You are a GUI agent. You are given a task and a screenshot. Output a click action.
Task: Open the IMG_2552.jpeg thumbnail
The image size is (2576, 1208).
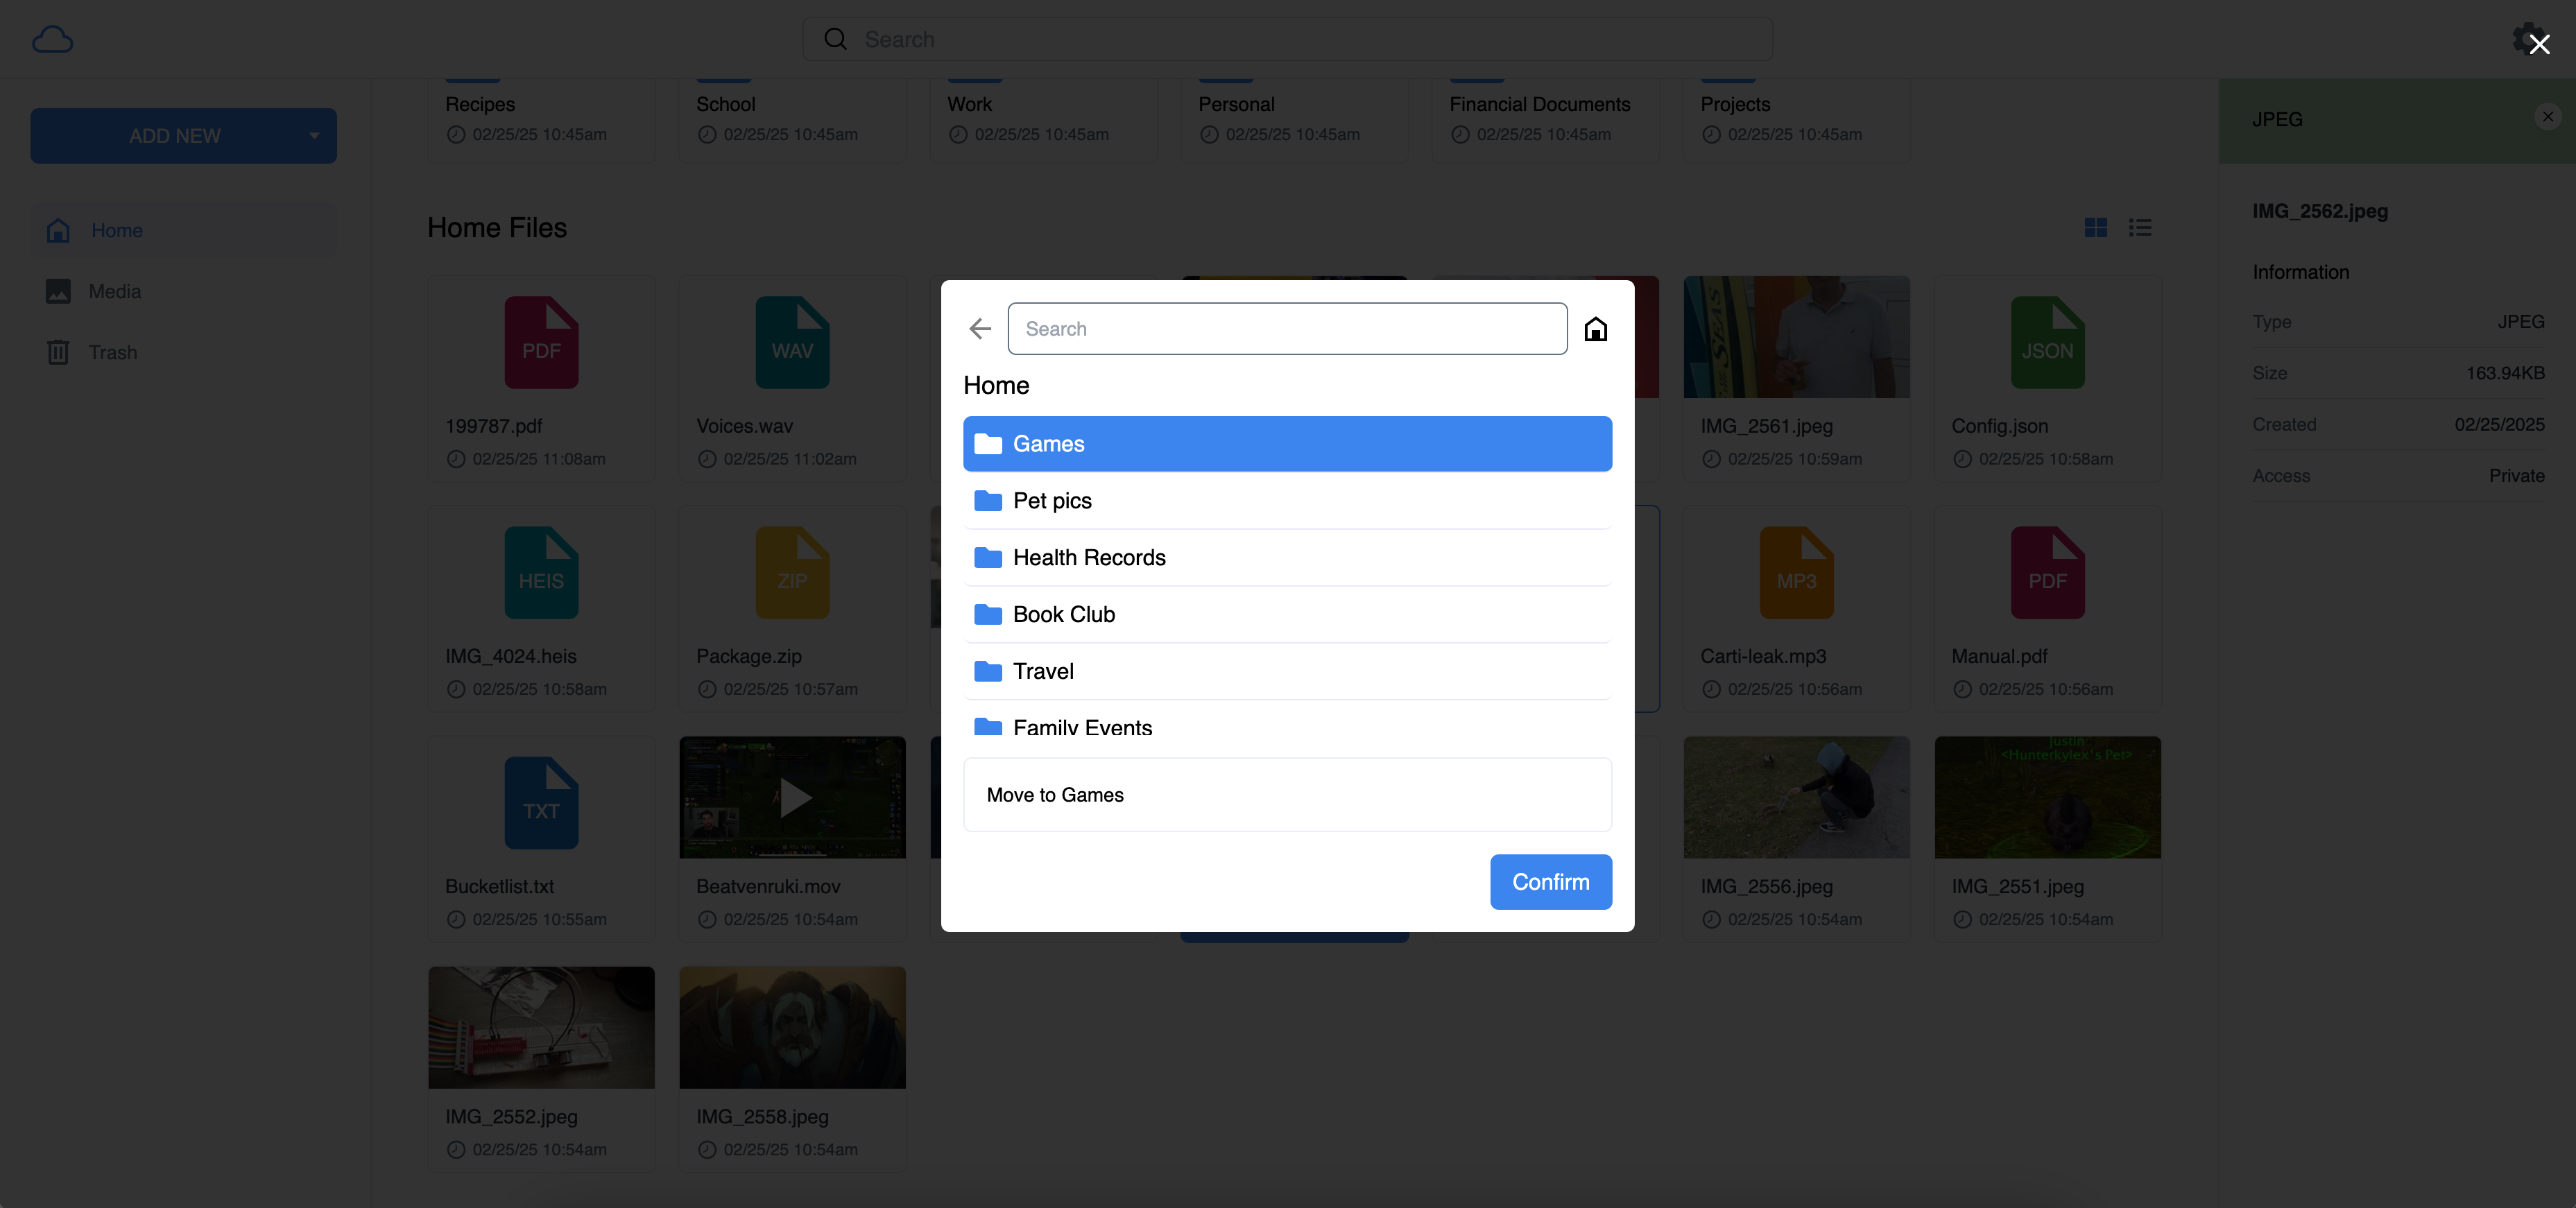541,1028
